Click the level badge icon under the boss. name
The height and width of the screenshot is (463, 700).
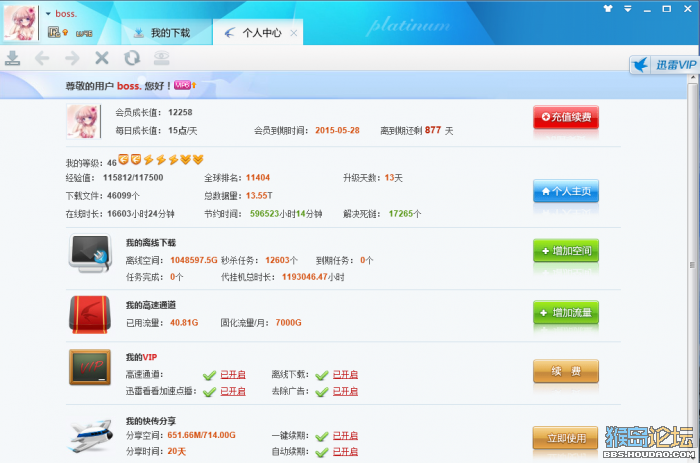pos(54,32)
